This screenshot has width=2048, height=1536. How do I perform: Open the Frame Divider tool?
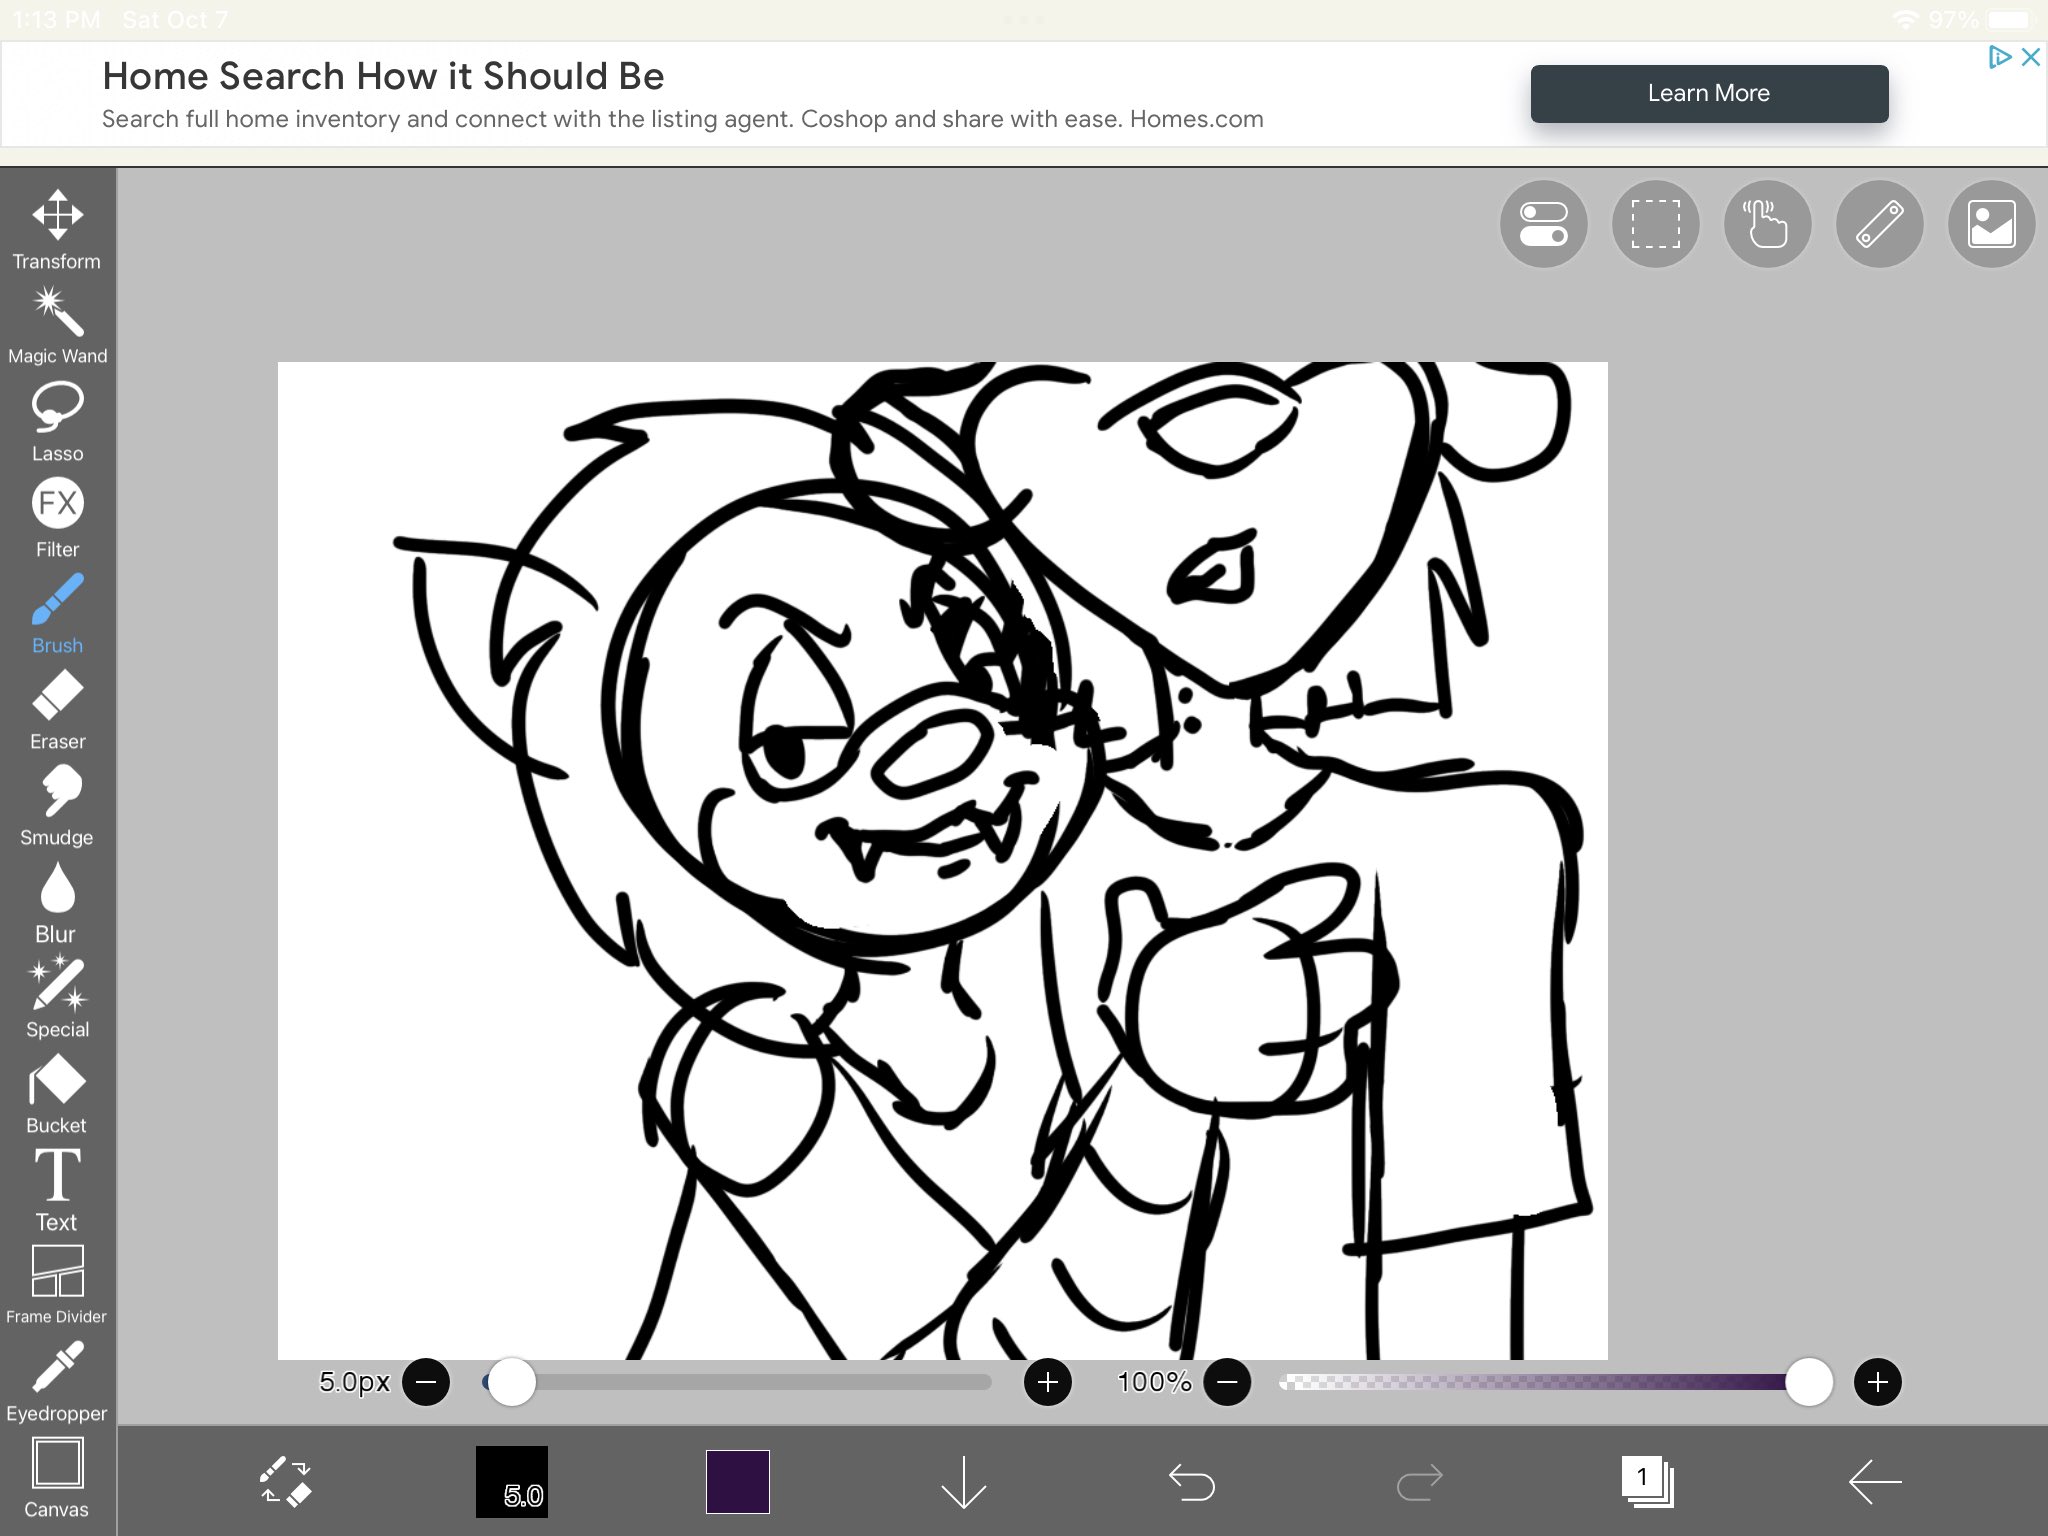pos(57,1284)
